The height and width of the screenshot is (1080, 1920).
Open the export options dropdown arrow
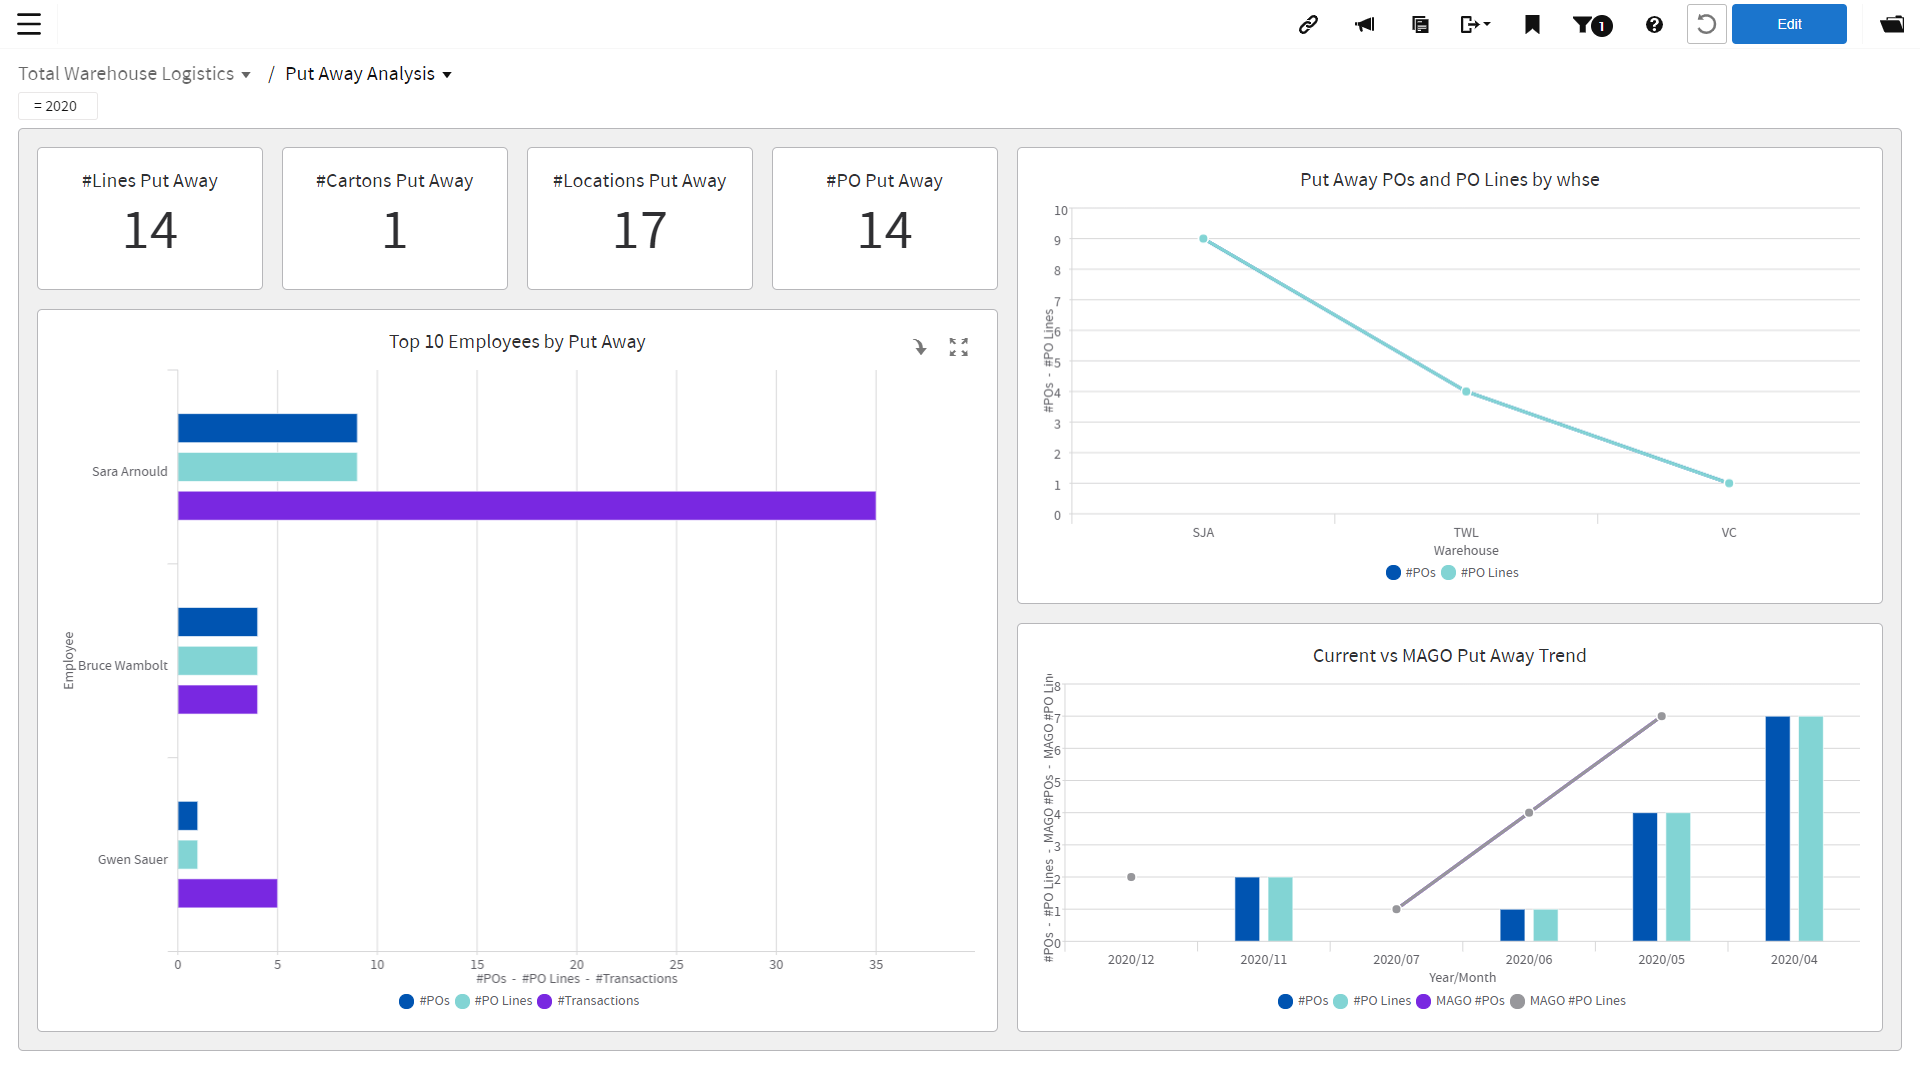coord(1486,24)
